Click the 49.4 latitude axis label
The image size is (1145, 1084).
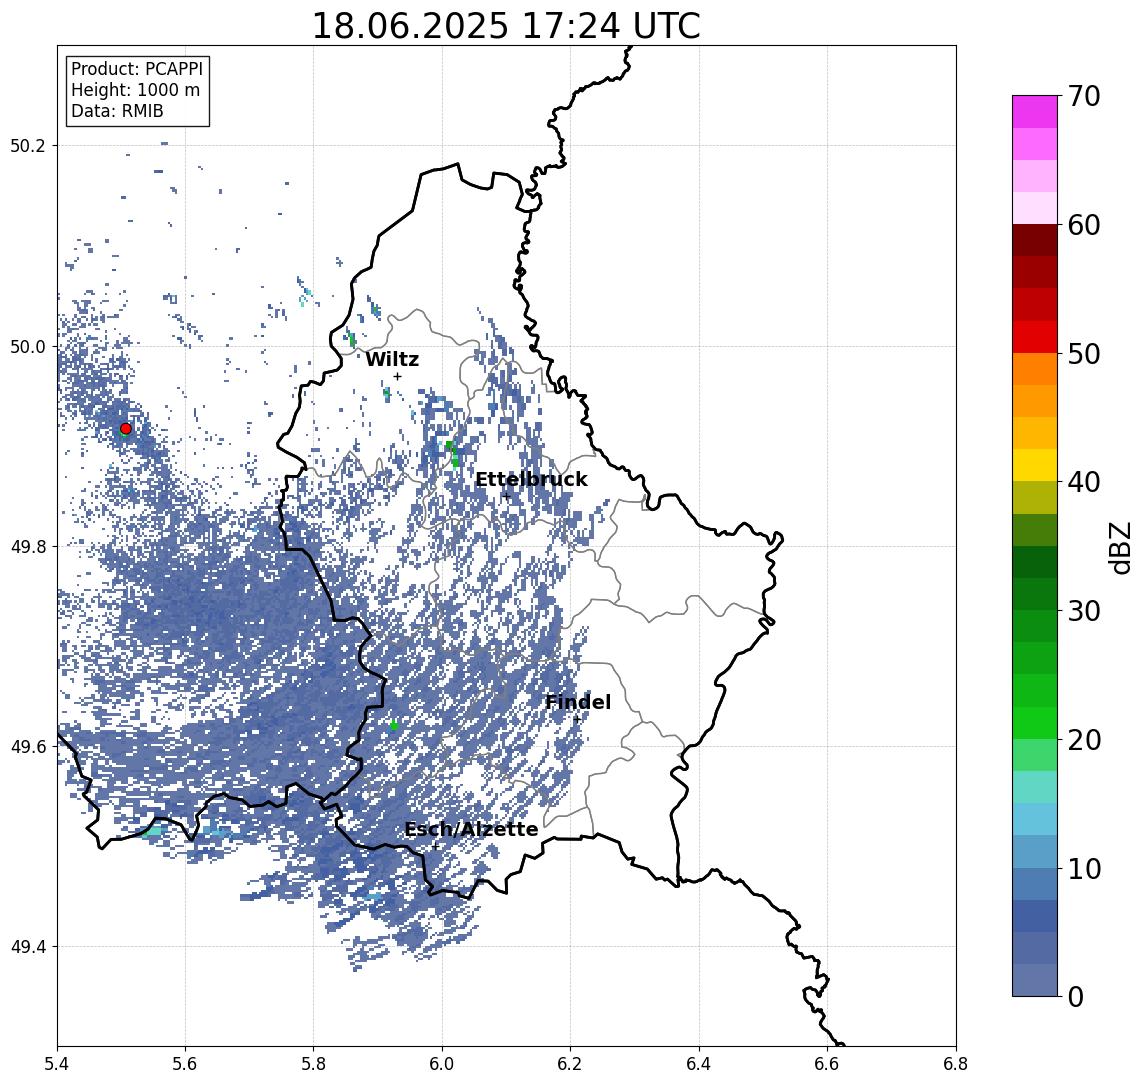(28, 947)
